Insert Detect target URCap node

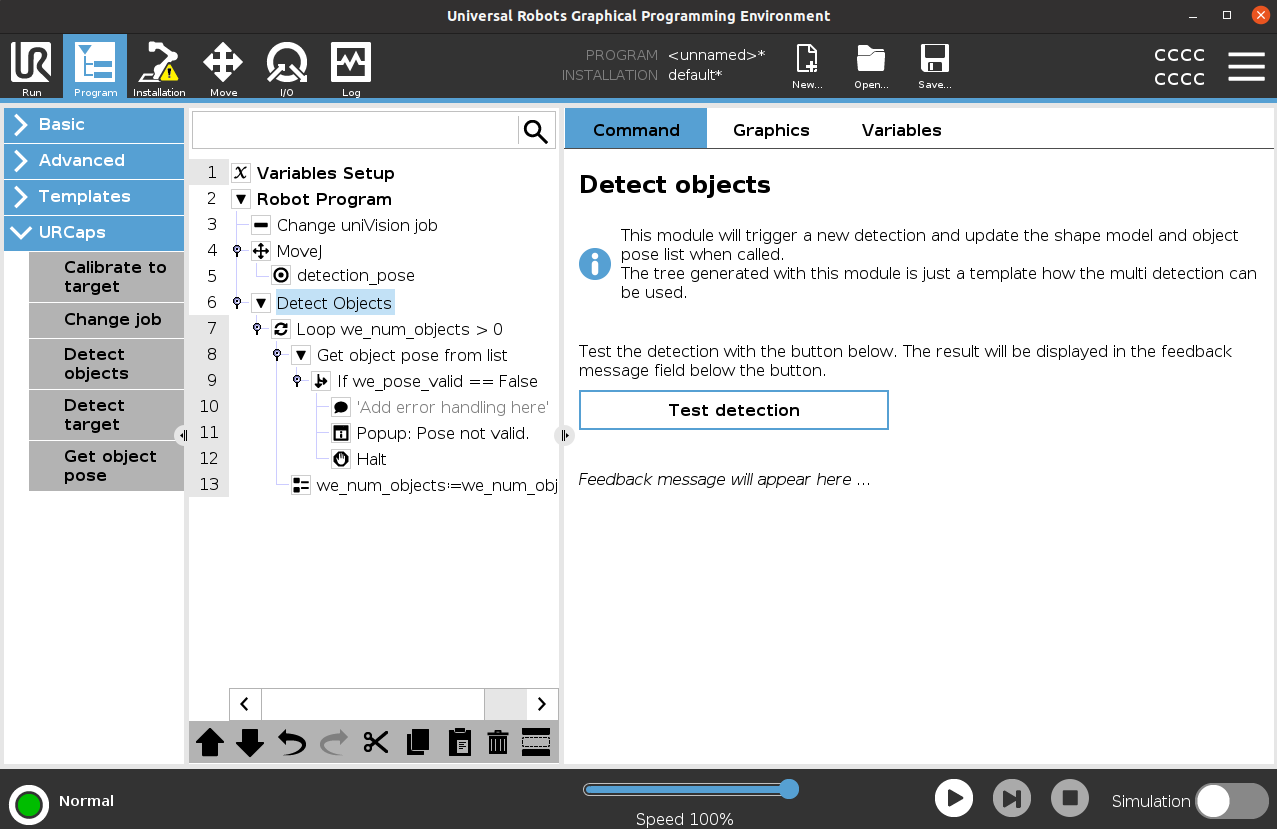[106, 415]
